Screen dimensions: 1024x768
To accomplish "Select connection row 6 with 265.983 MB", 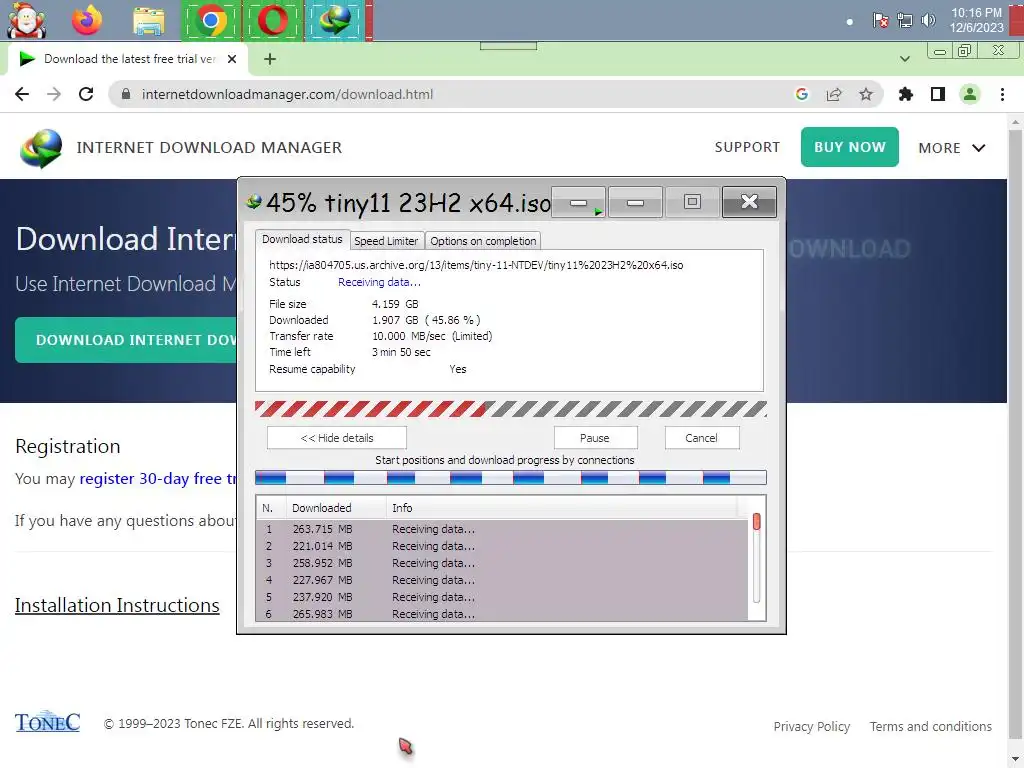I will pyautogui.click(x=502, y=614).
